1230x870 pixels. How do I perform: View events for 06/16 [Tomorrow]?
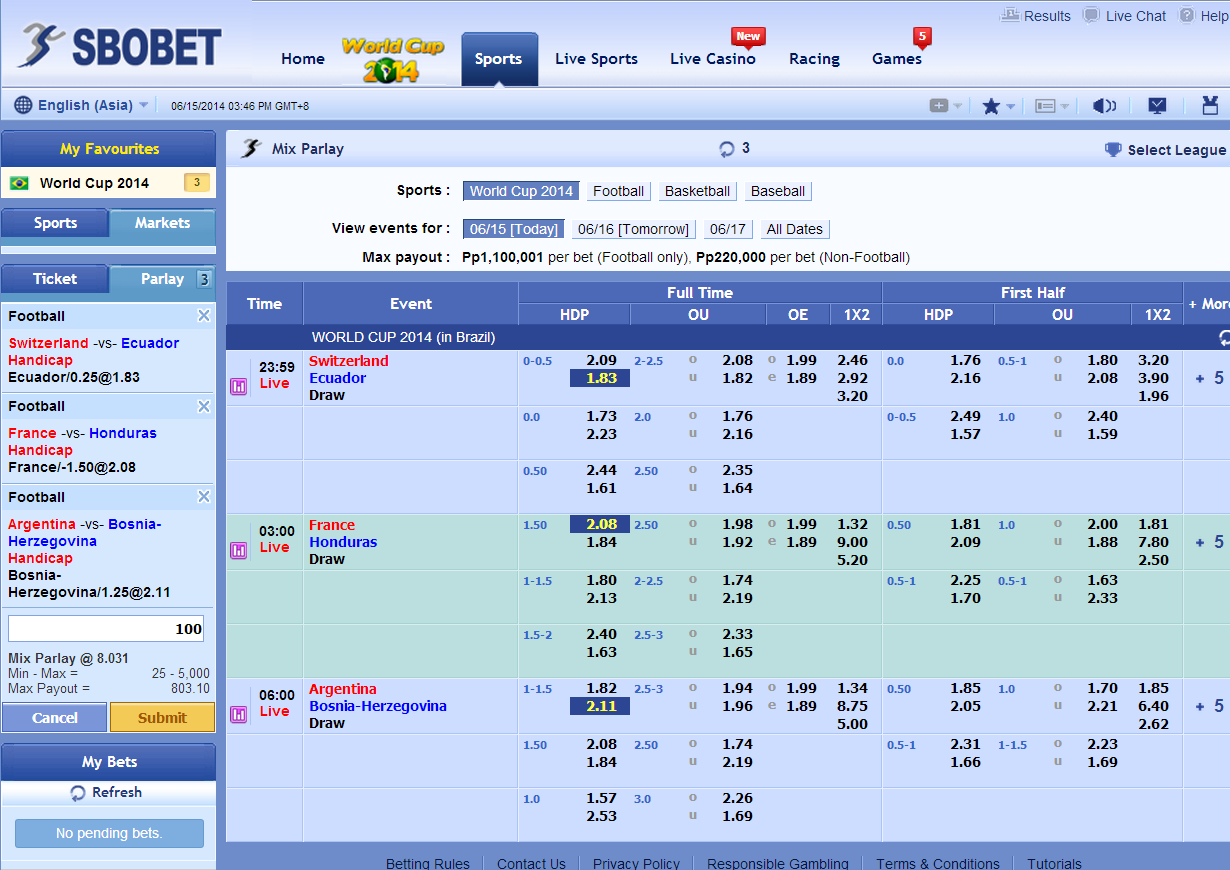tap(634, 229)
